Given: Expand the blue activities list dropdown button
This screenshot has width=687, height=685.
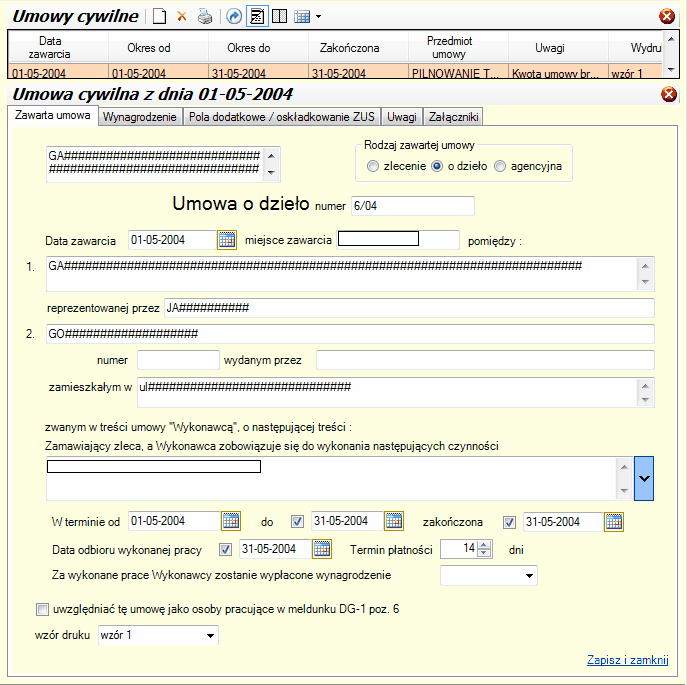Looking at the screenshot, I should click(x=644, y=479).
